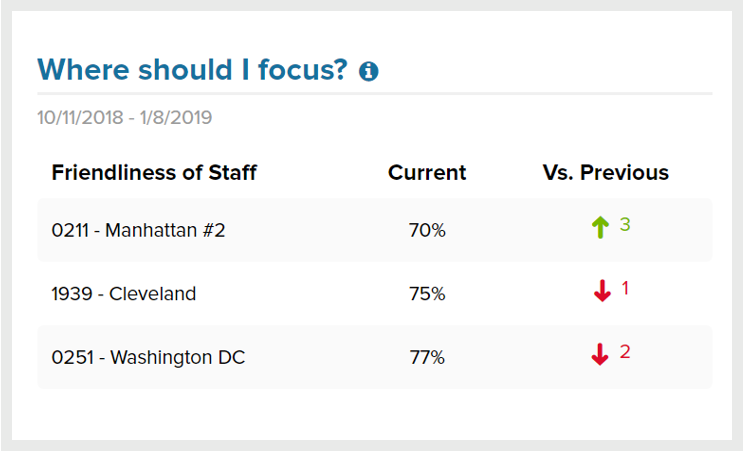
Task: Click the Vs. Previous column header
Action: (x=606, y=172)
